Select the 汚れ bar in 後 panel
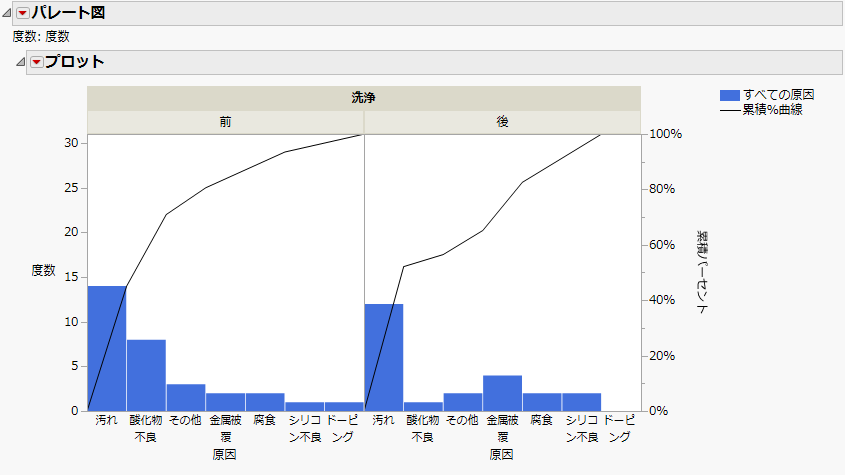The image size is (845, 475). 384,357
